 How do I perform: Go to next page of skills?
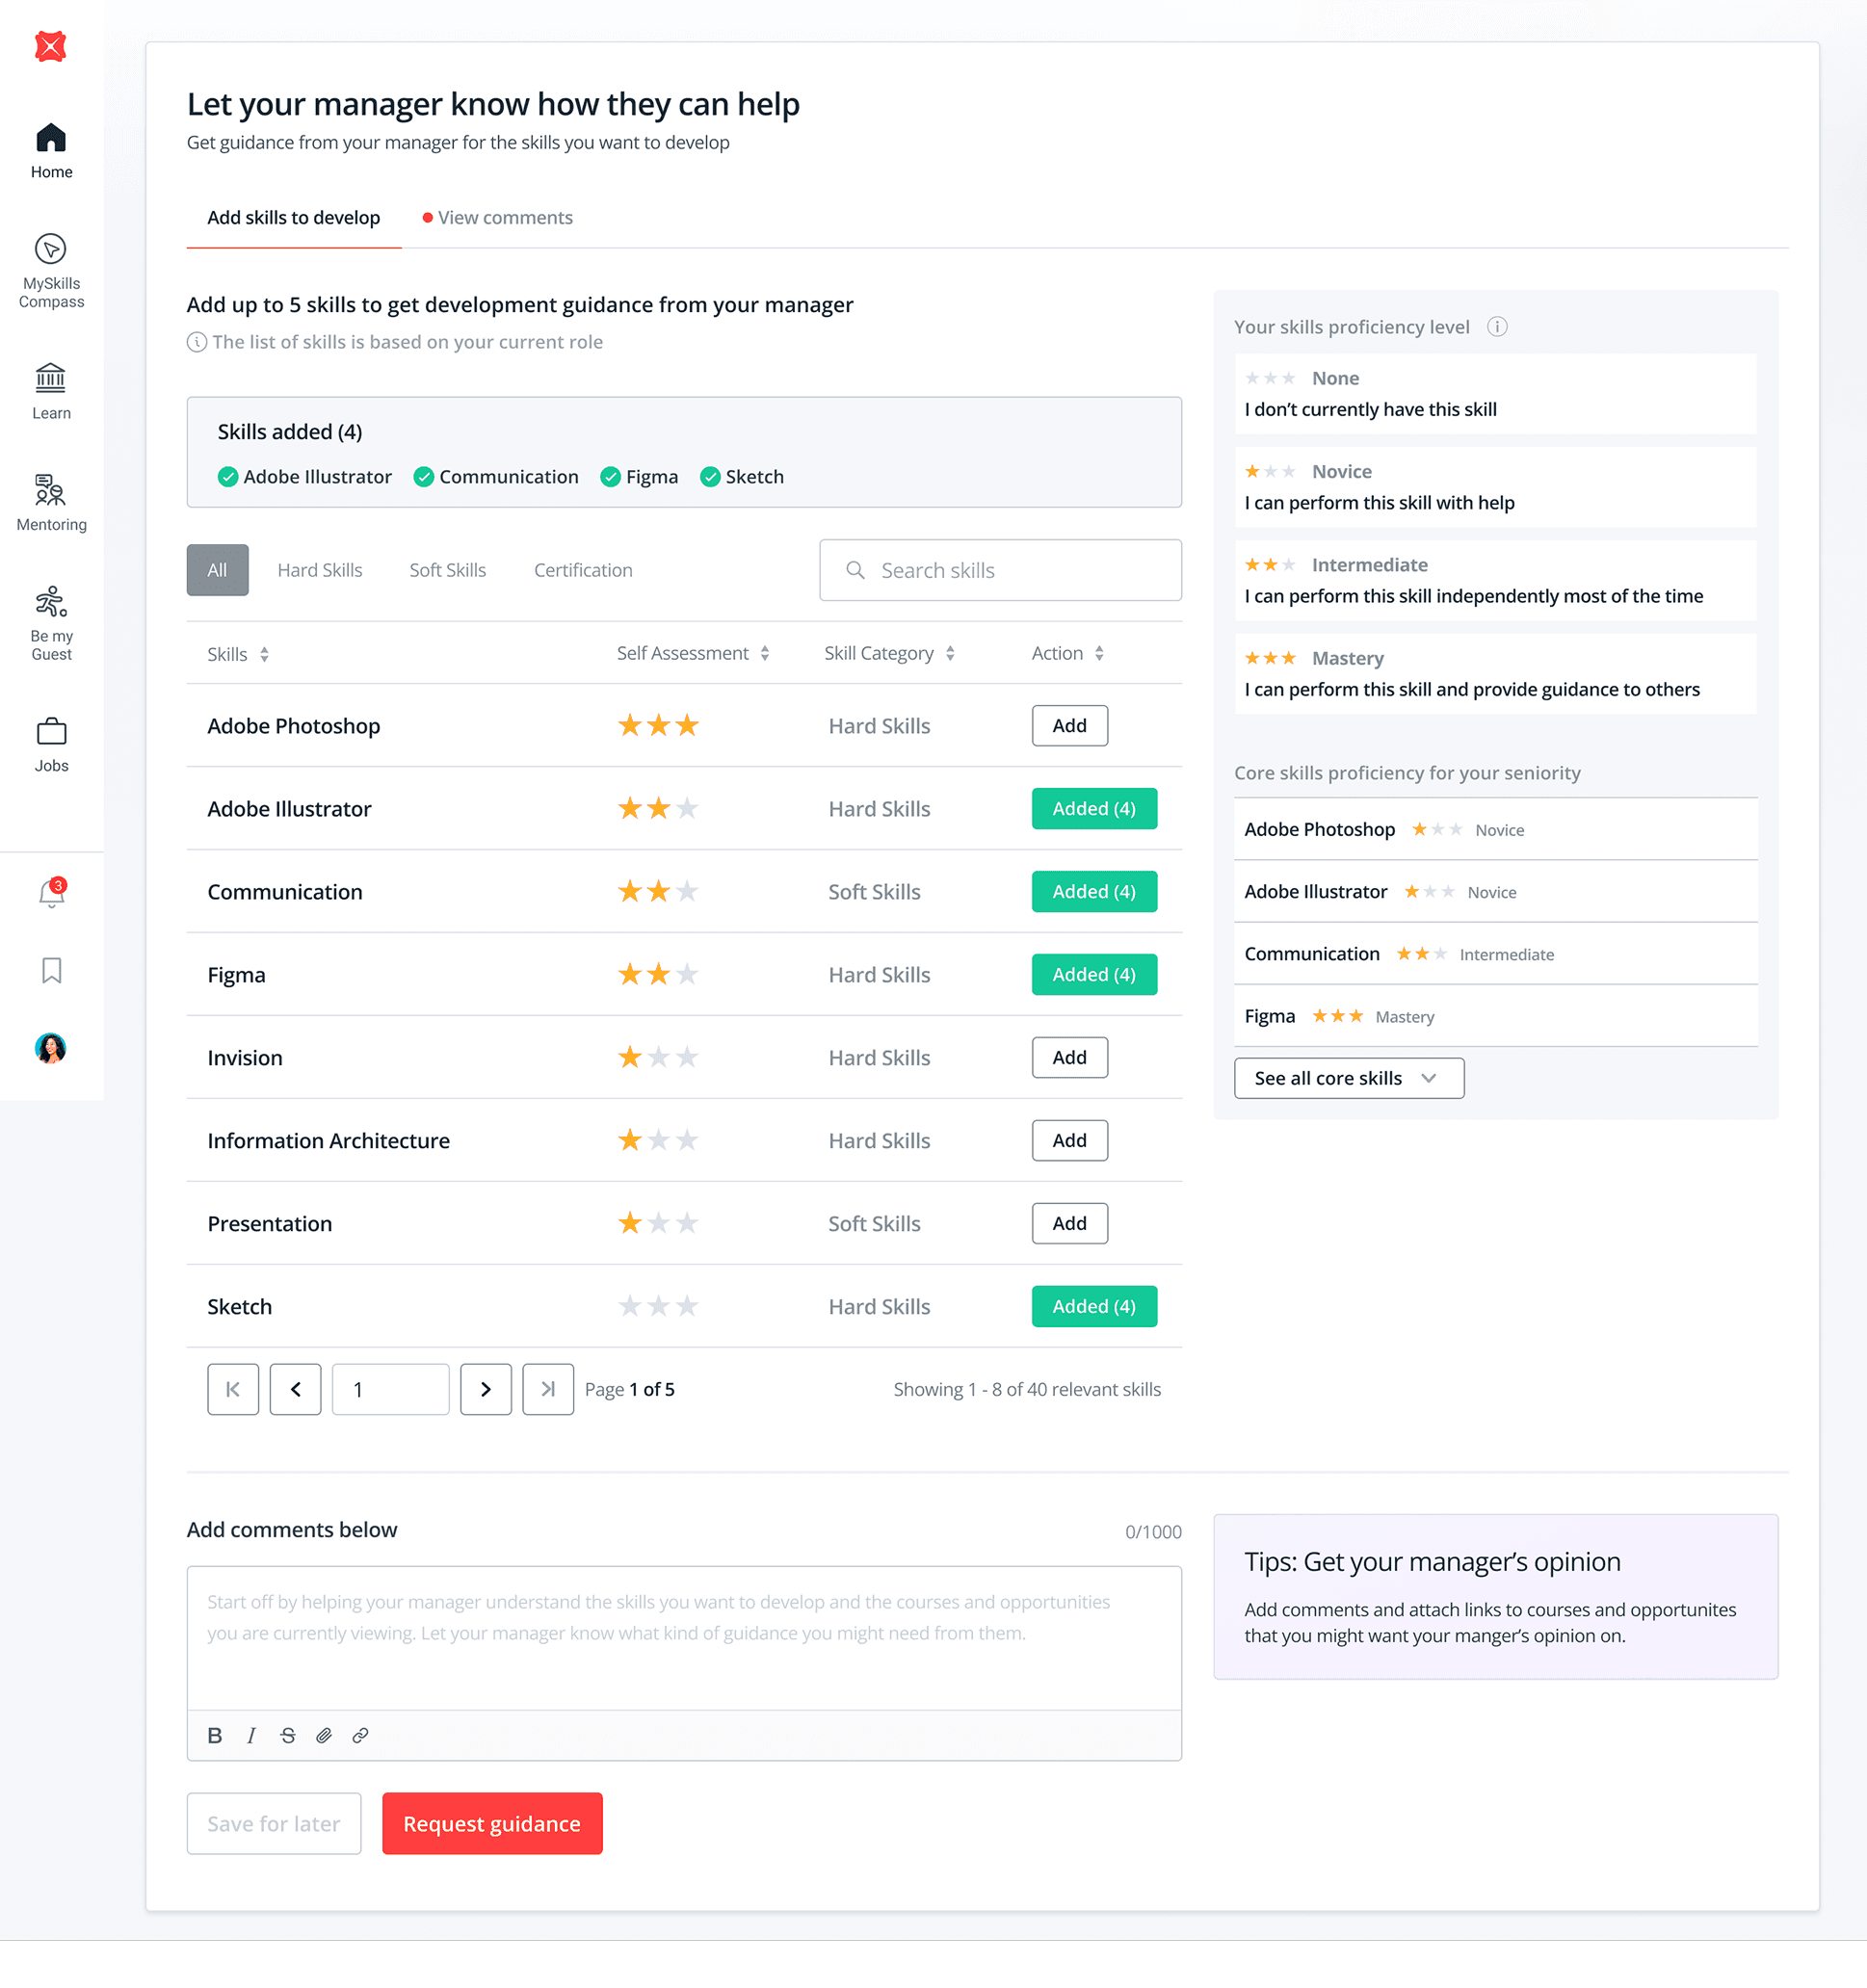[x=485, y=1389]
